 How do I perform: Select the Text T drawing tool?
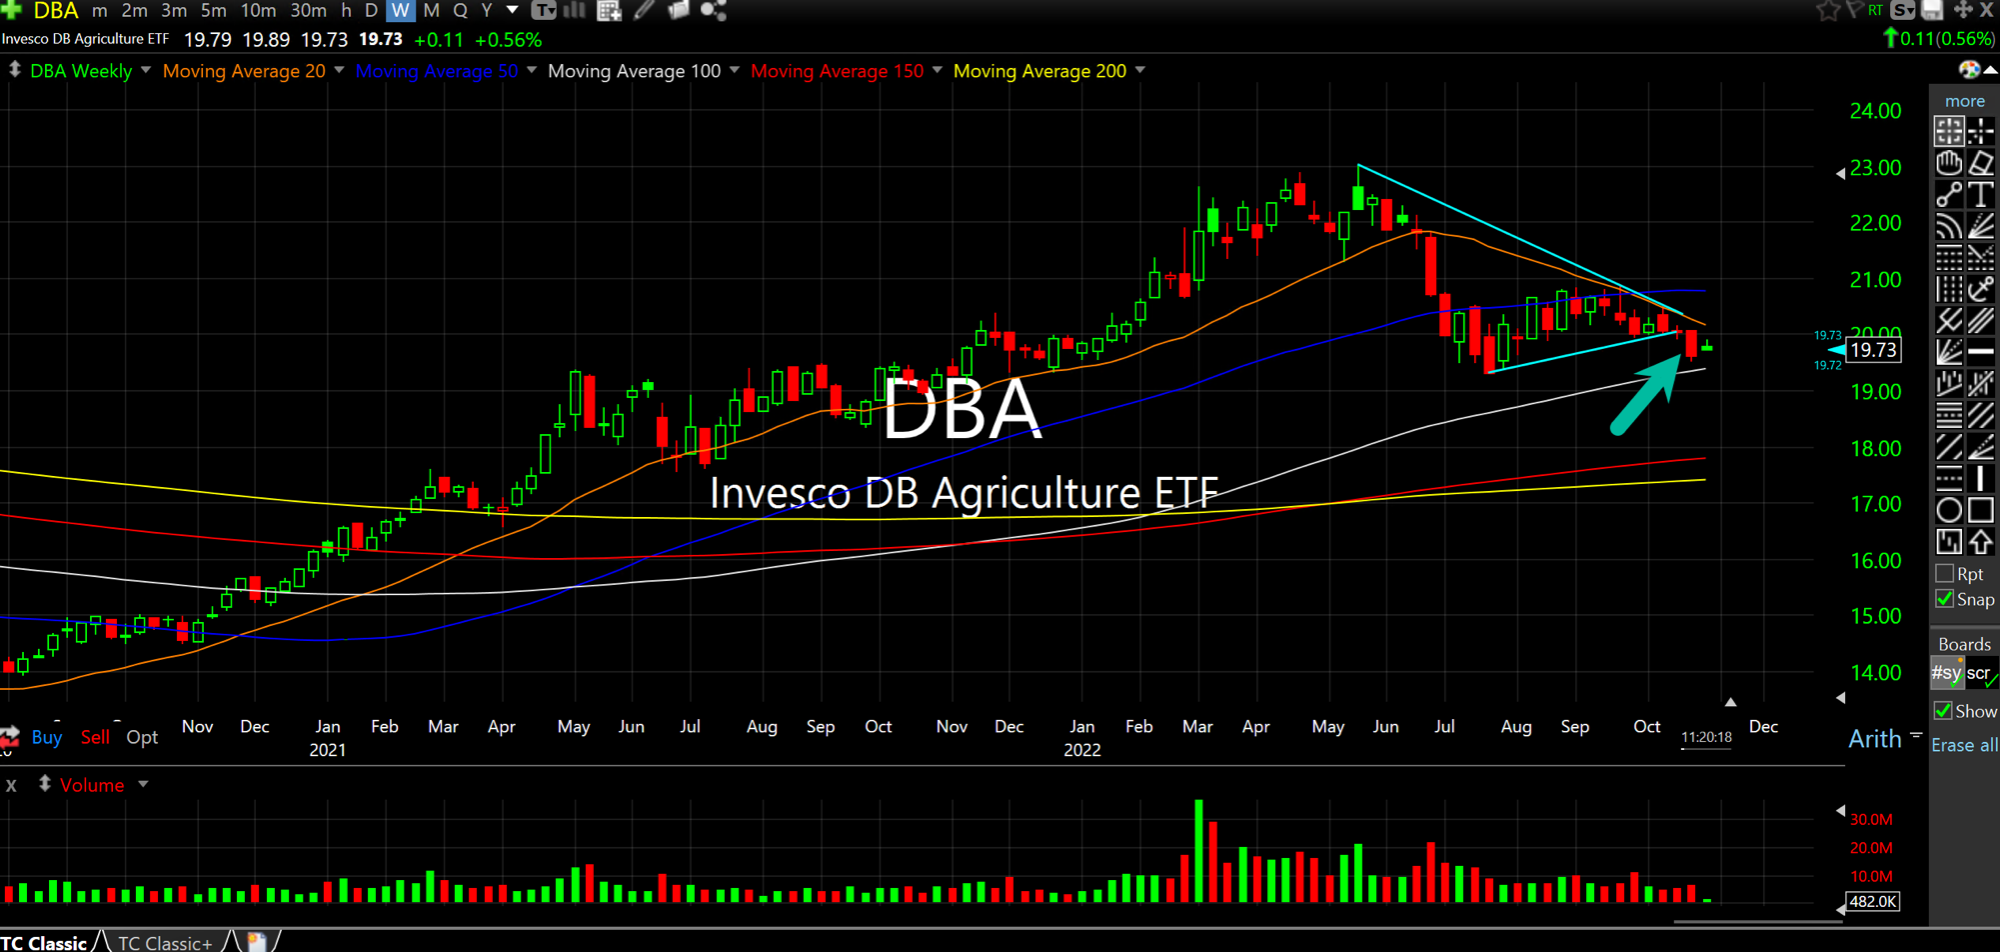1981,195
